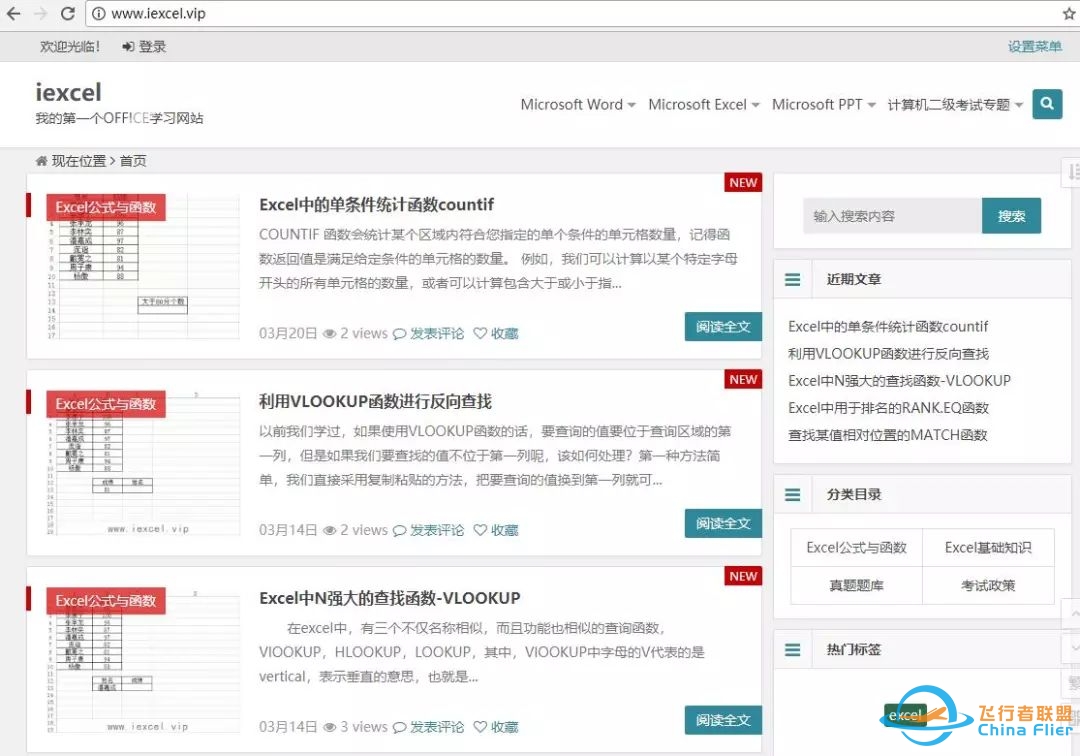Click 发表评论 on the 反向查找 article
Image resolution: width=1080 pixels, height=756 pixels.
click(x=437, y=530)
